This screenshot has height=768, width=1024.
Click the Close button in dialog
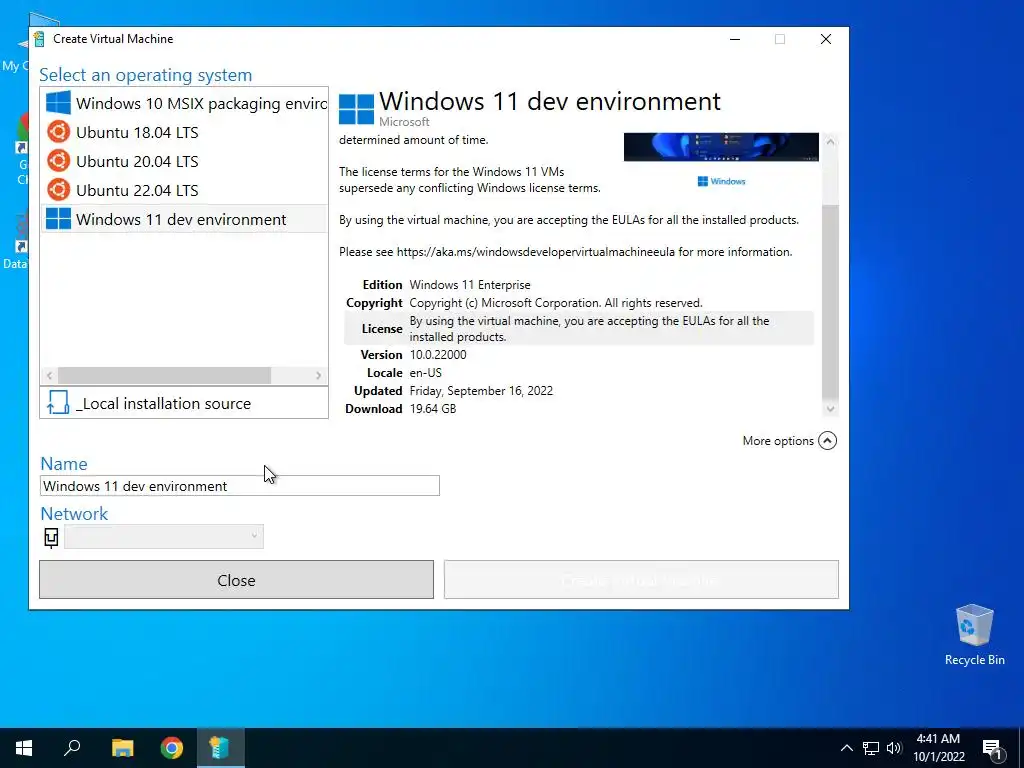236,580
